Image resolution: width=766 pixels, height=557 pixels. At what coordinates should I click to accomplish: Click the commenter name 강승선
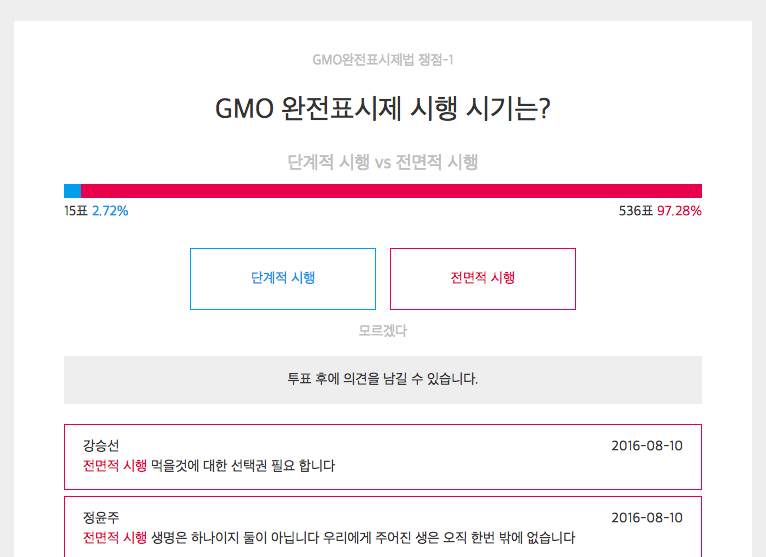(x=101, y=446)
